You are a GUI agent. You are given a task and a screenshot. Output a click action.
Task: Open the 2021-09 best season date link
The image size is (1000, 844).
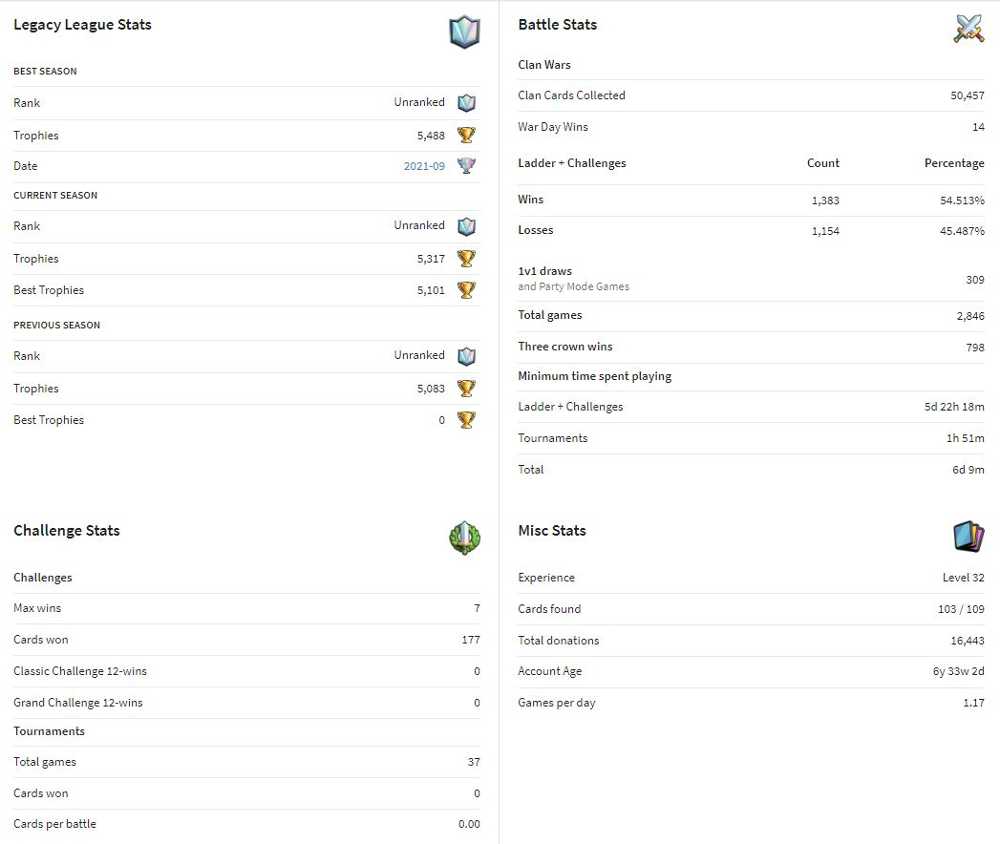tap(424, 166)
